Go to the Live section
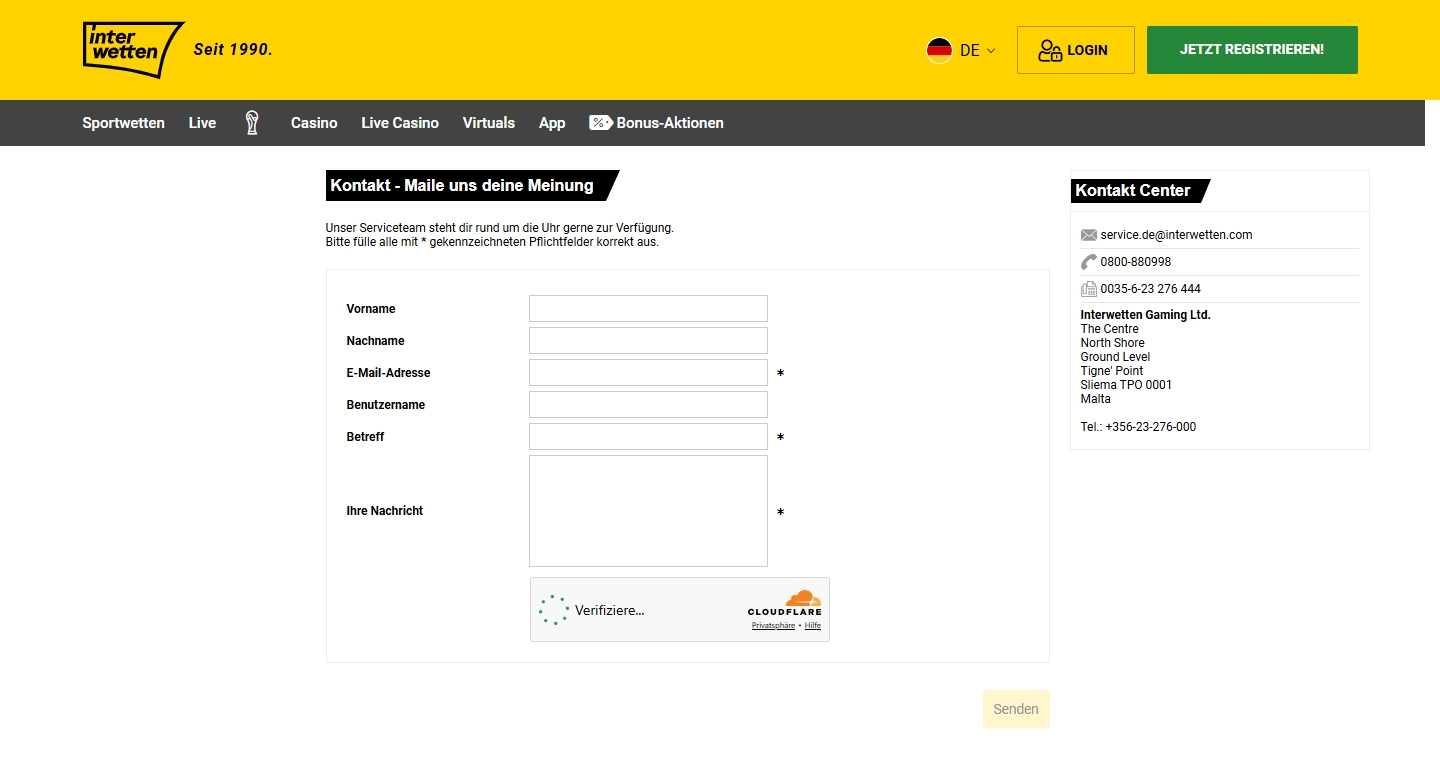The image size is (1440, 762). coord(202,123)
